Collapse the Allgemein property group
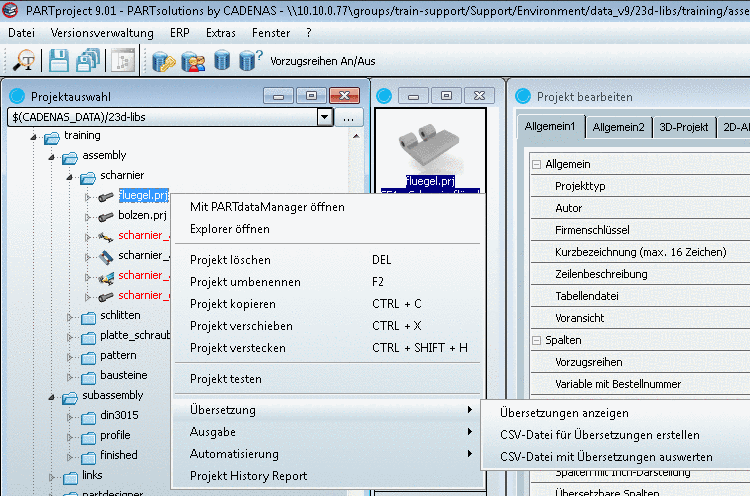Image resolution: width=750 pixels, height=496 pixels. point(537,165)
